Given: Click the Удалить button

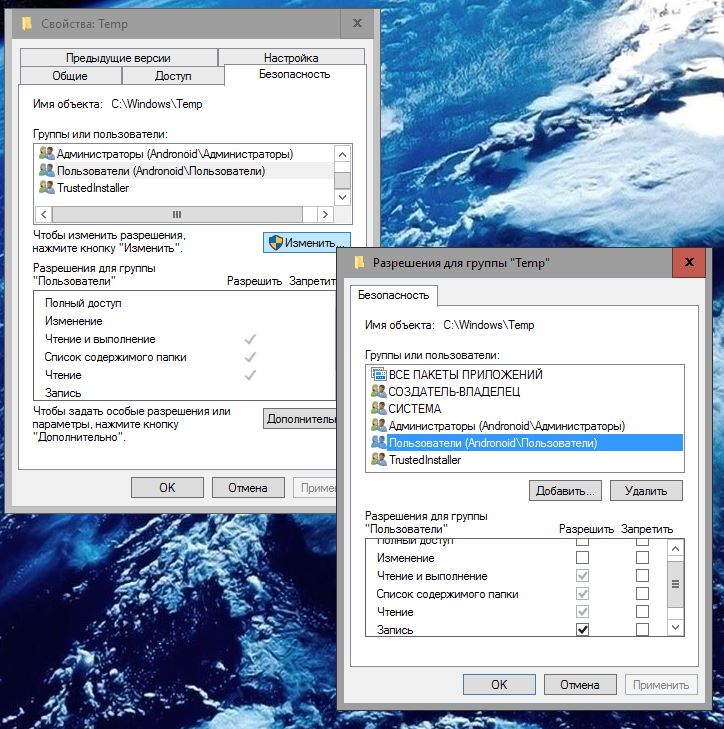Looking at the screenshot, I should tap(646, 491).
